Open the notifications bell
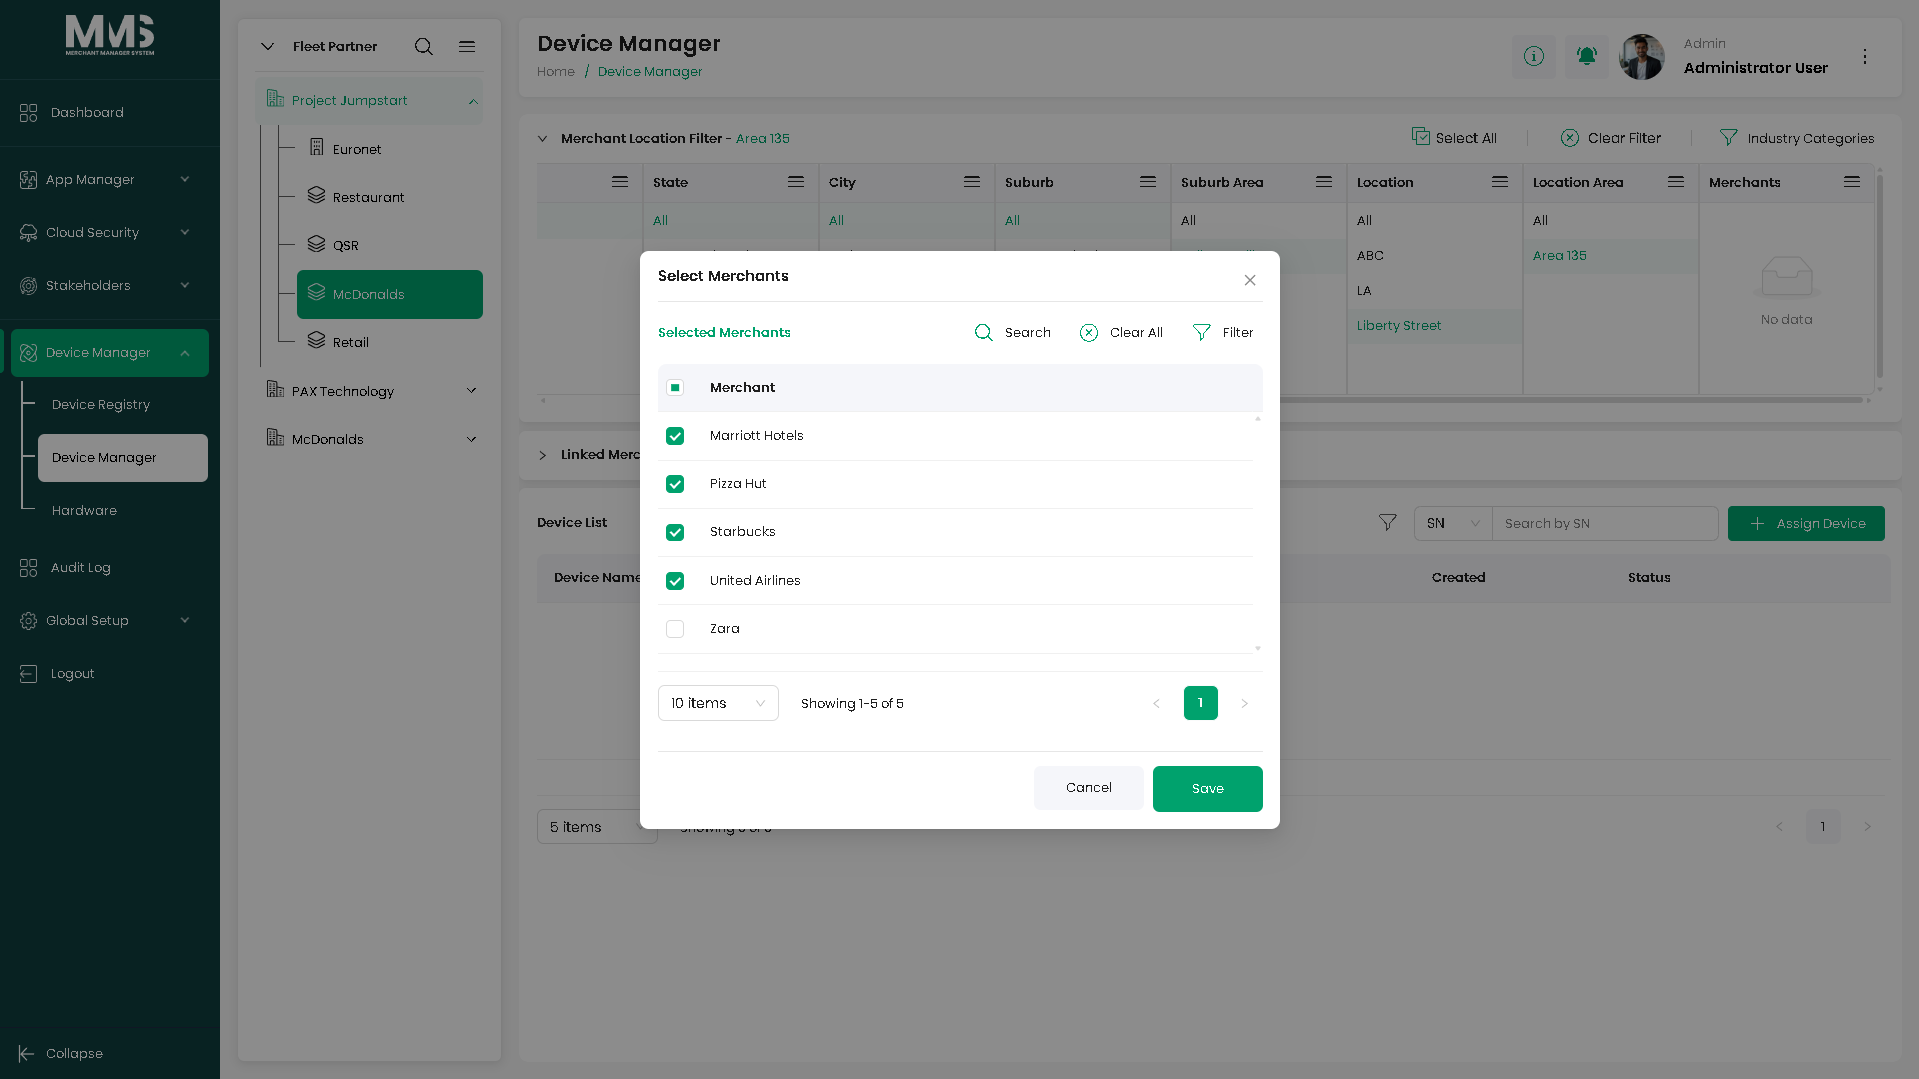This screenshot has width=1919, height=1079. point(1587,57)
